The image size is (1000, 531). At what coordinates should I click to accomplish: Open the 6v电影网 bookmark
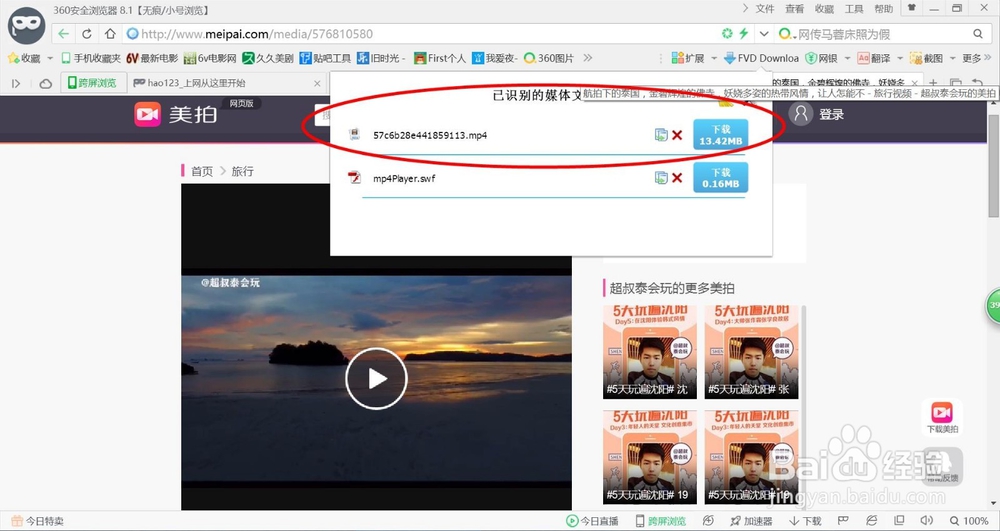tap(210, 58)
